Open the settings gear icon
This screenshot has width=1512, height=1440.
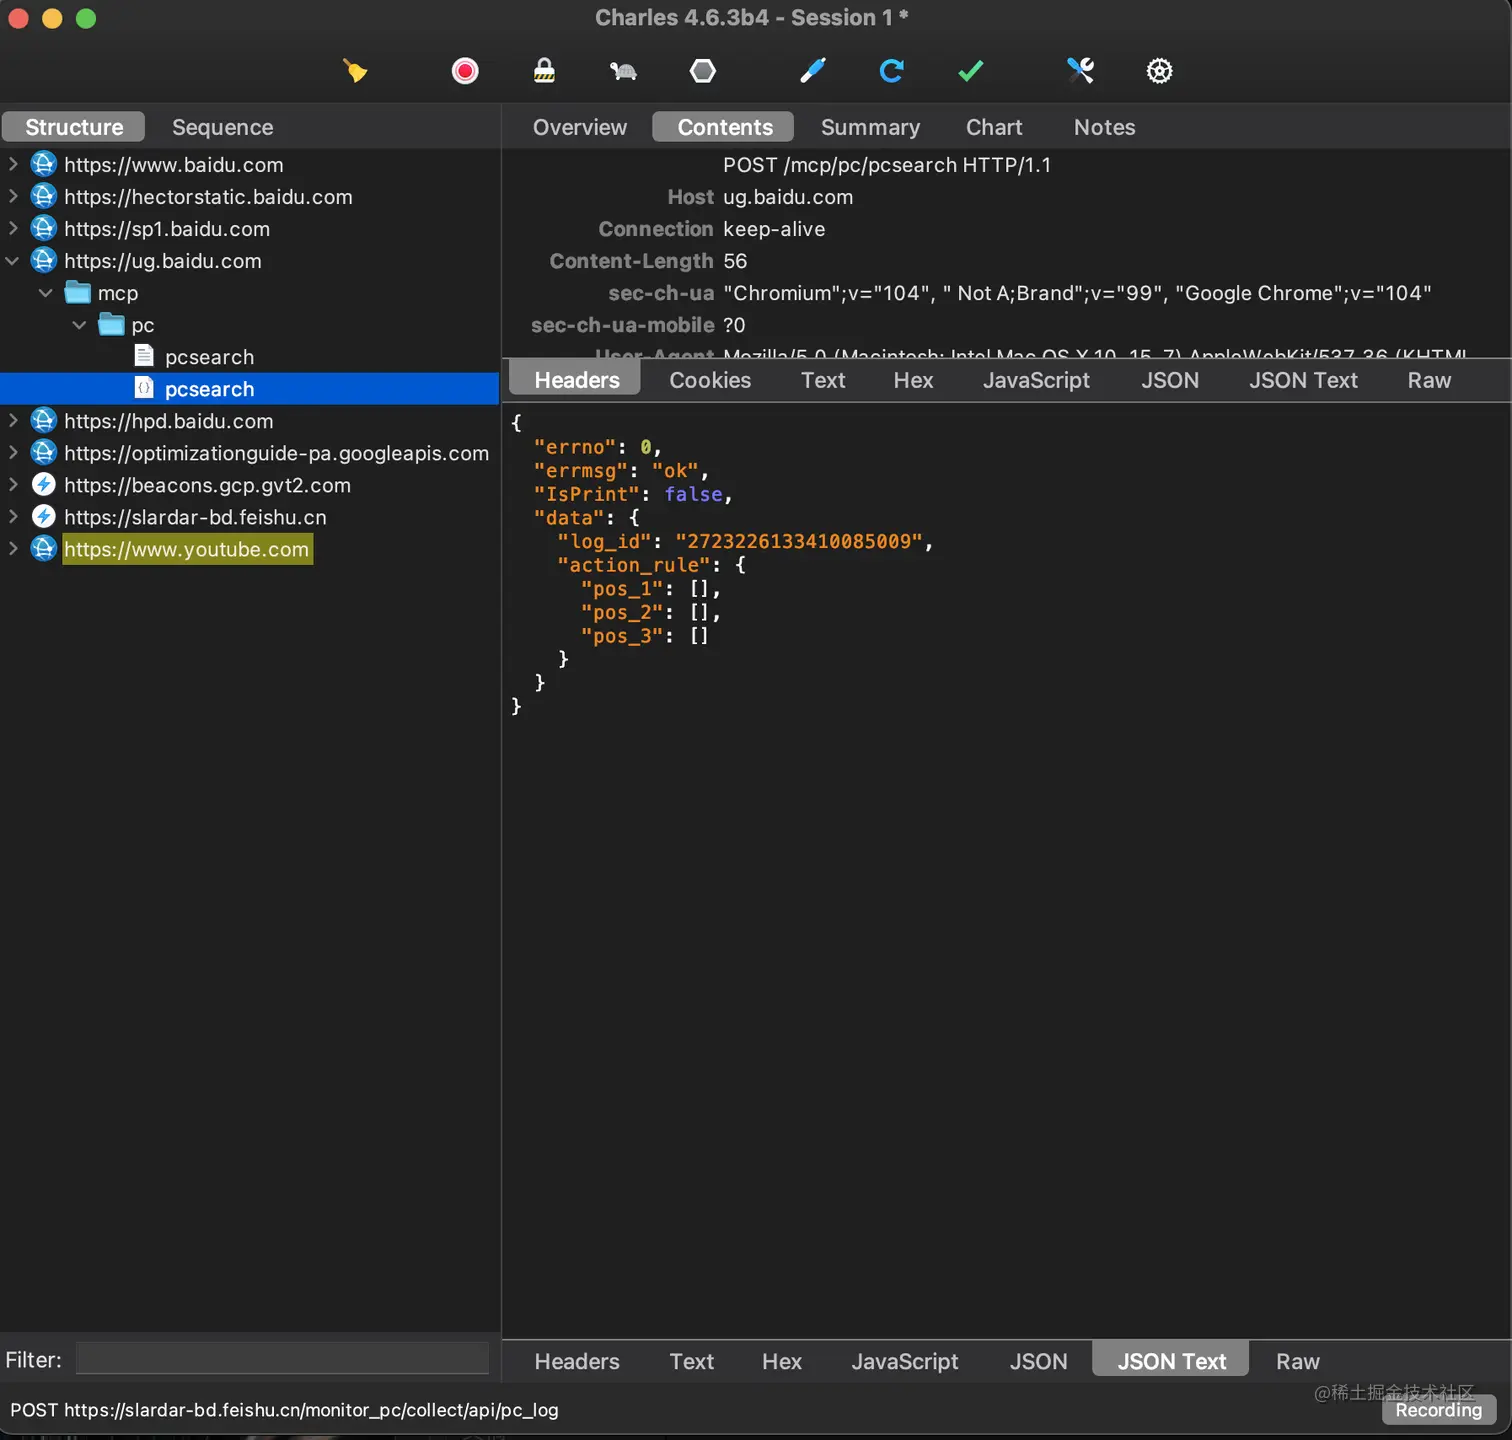pyautogui.click(x=1159, y=71)
